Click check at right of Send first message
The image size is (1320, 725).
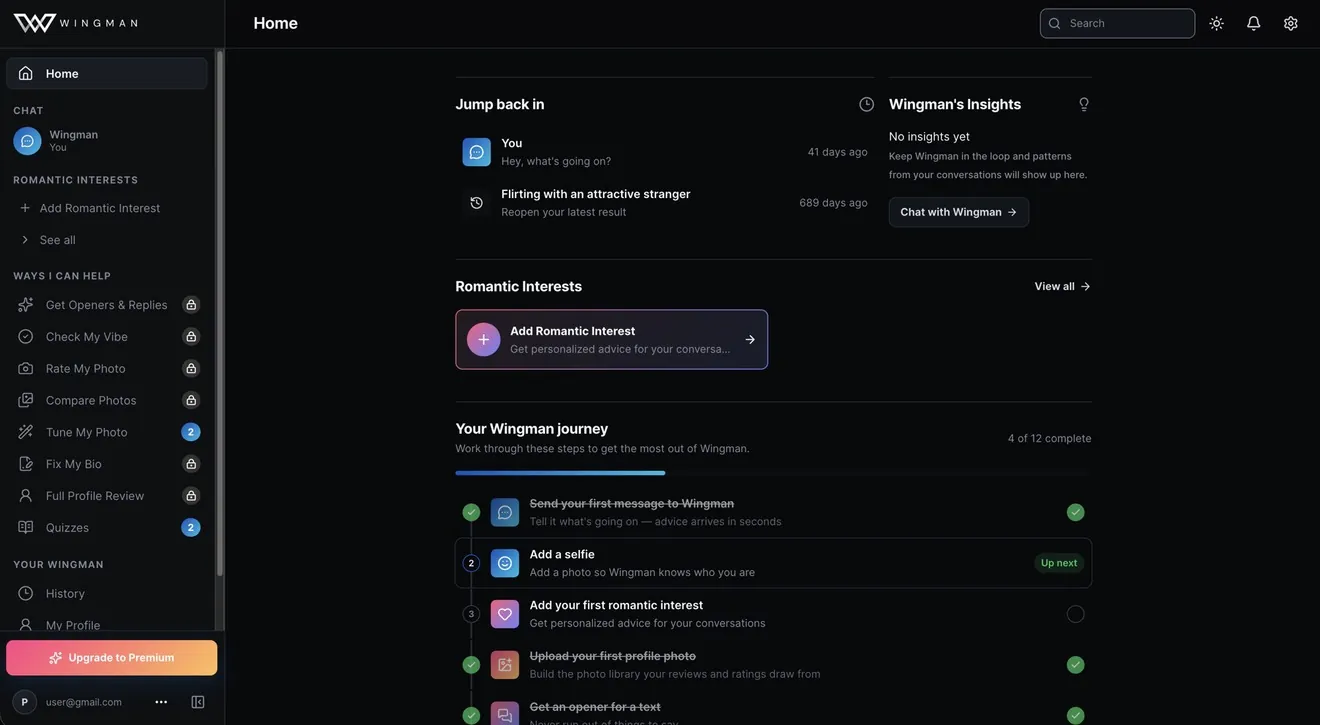tap(1076, 513)
